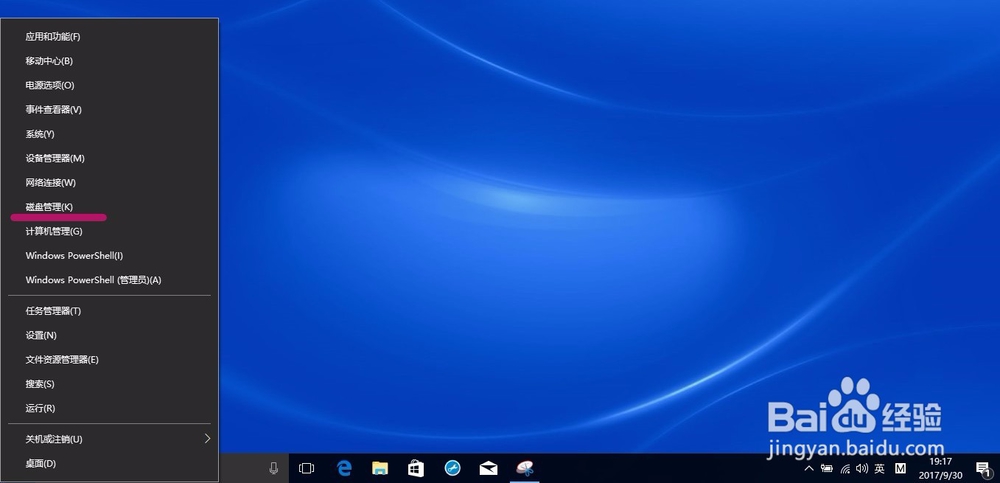
Task: Switch to Snipping Tool taskbar icon
Action: click(525, 468)
